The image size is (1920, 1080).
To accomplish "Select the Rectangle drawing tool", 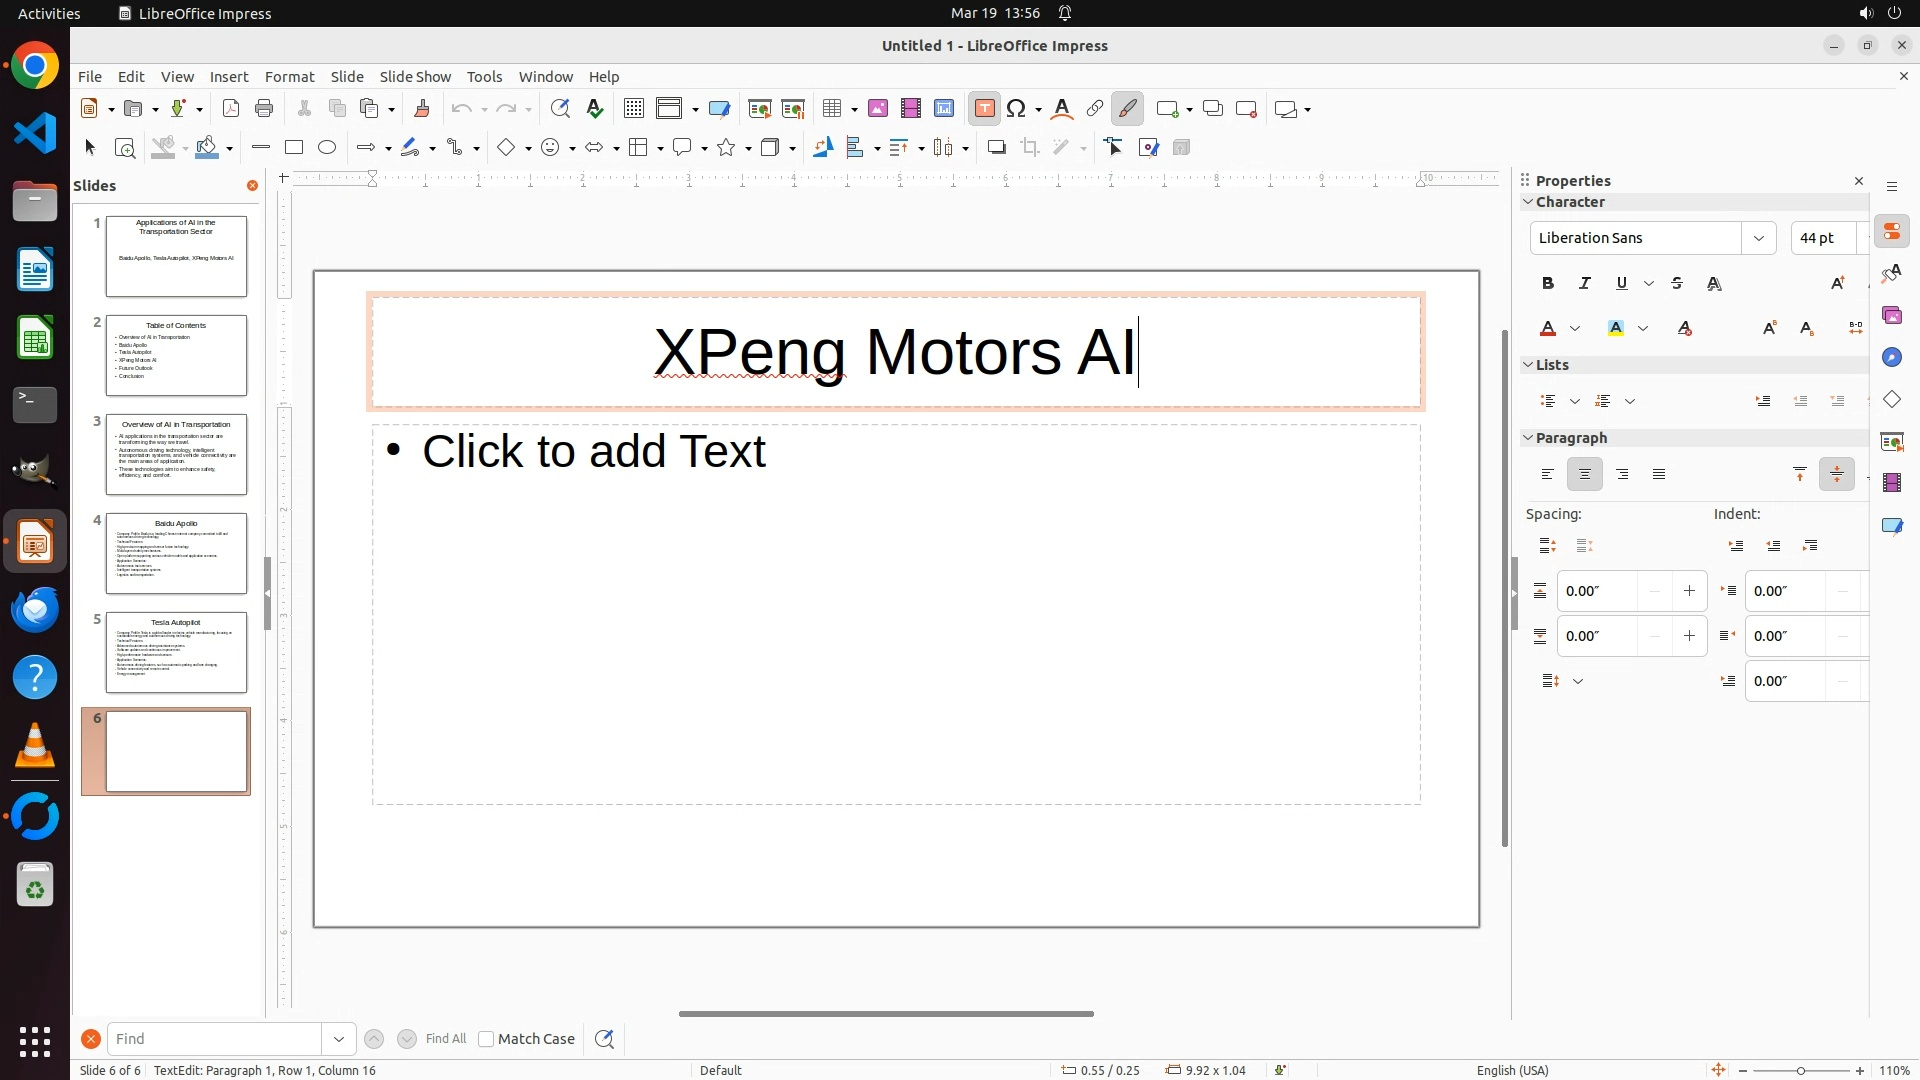I will (294, 148).
